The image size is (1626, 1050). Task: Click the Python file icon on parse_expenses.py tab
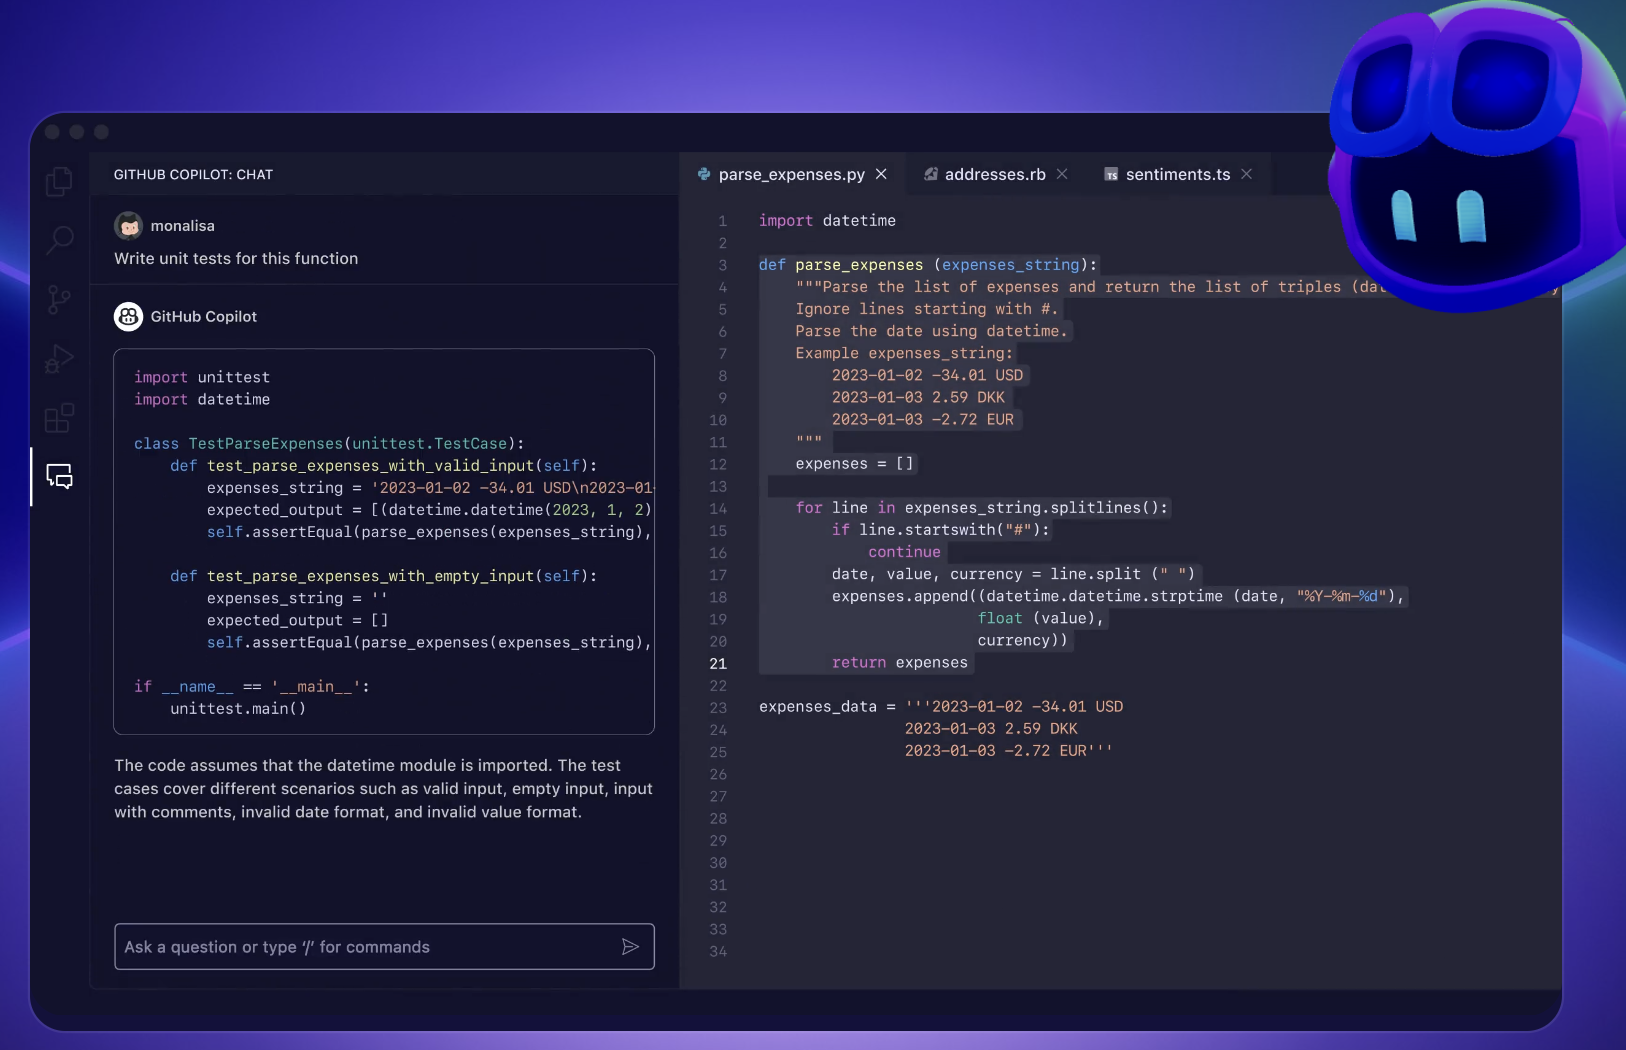coord(704,174)
